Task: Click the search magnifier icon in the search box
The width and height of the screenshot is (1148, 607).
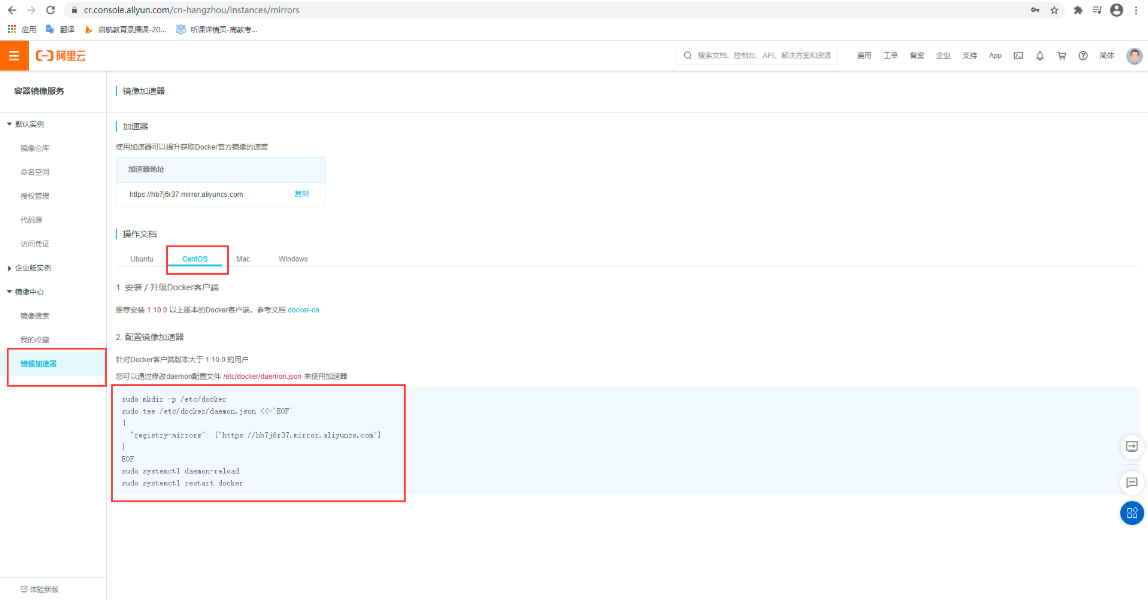Action: pos(687,56)
